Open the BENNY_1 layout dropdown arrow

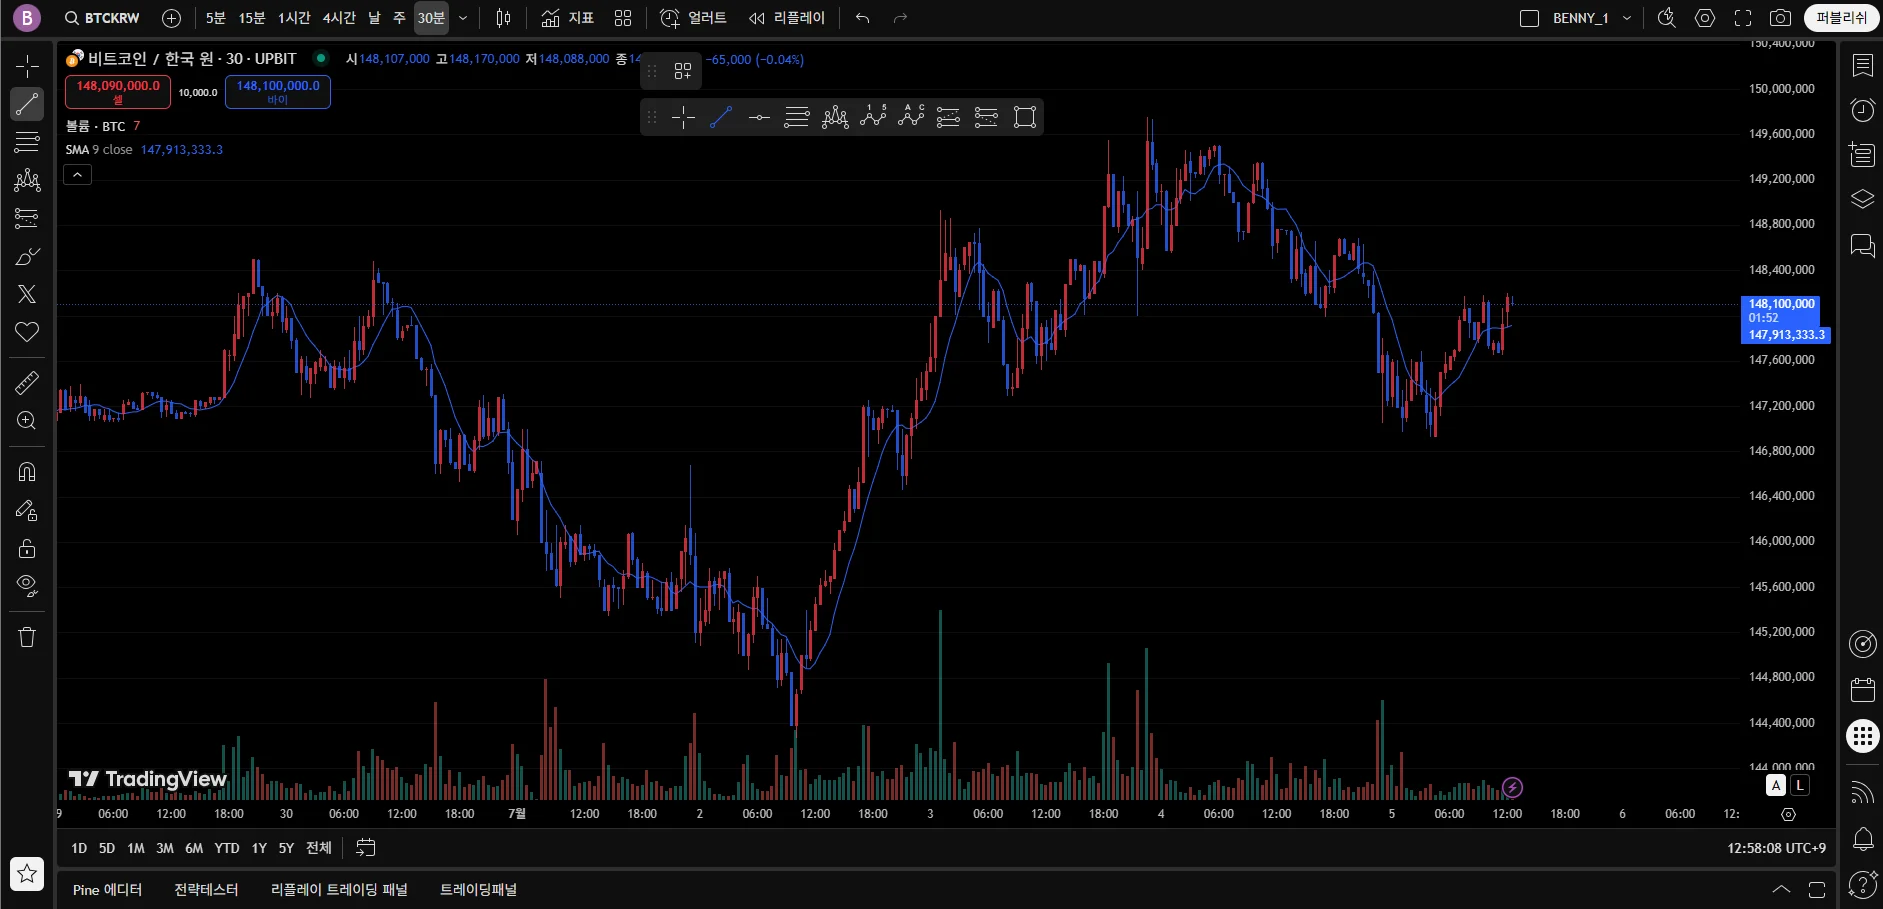point(1627,18)
